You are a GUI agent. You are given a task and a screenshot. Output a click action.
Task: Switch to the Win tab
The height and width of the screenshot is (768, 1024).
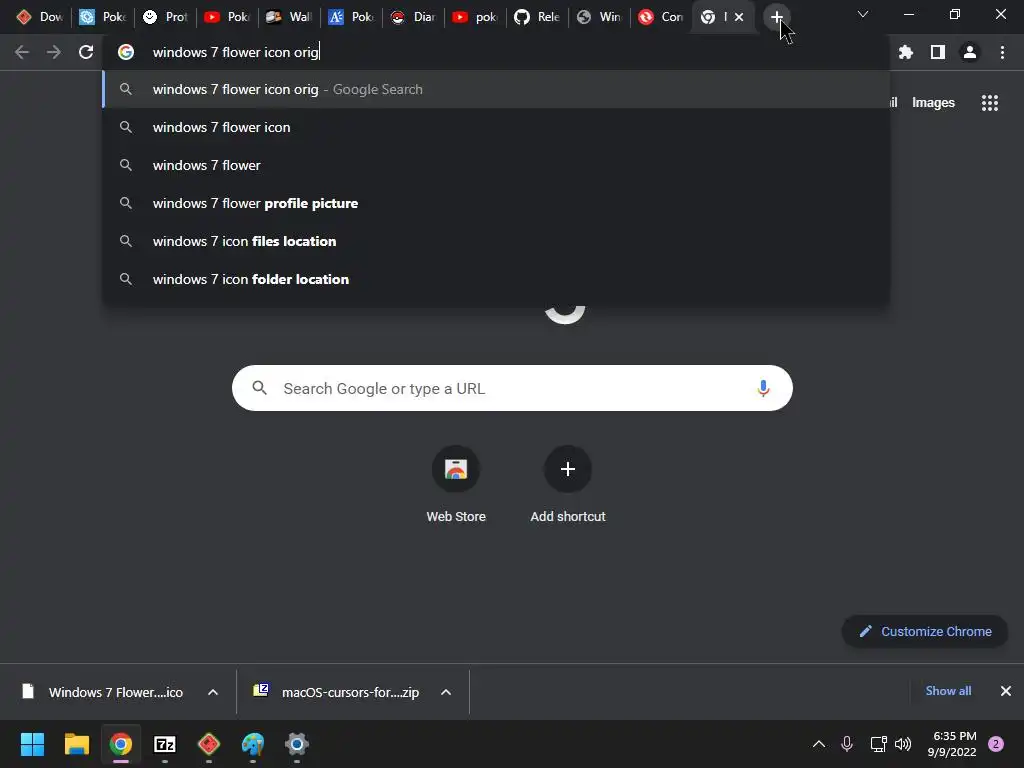tap(599, 18)
